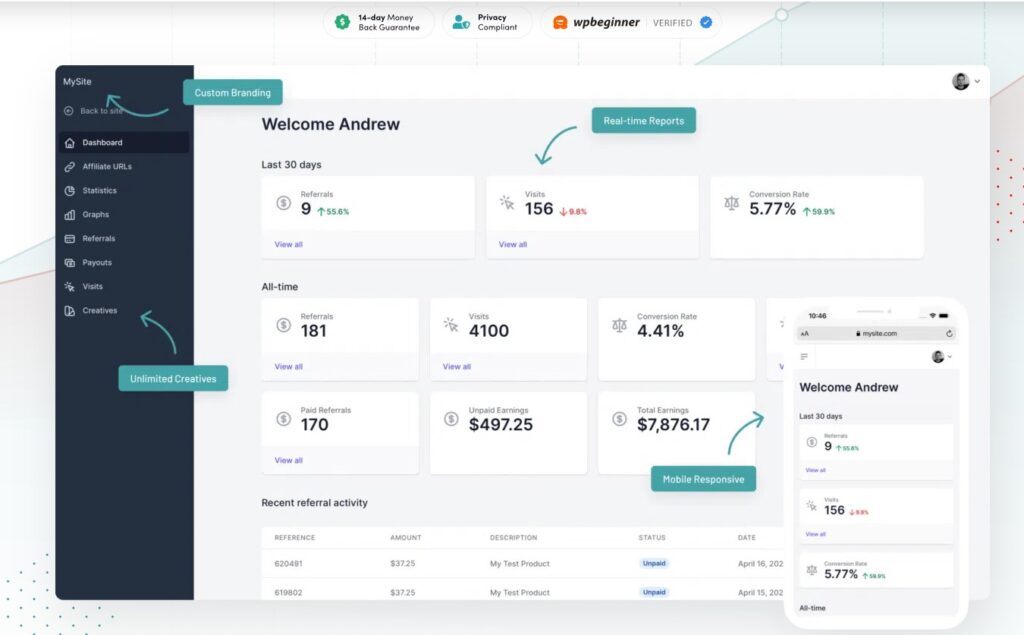
Task: Click the refresh icon in the mobile browser bar
Action: tap(949, 333)
